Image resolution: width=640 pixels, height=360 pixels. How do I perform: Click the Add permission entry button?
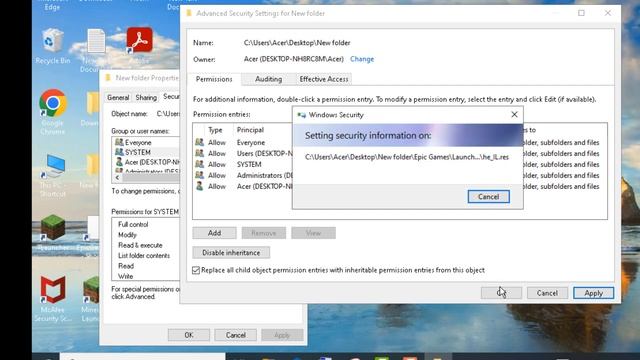[x=214, y=233]
